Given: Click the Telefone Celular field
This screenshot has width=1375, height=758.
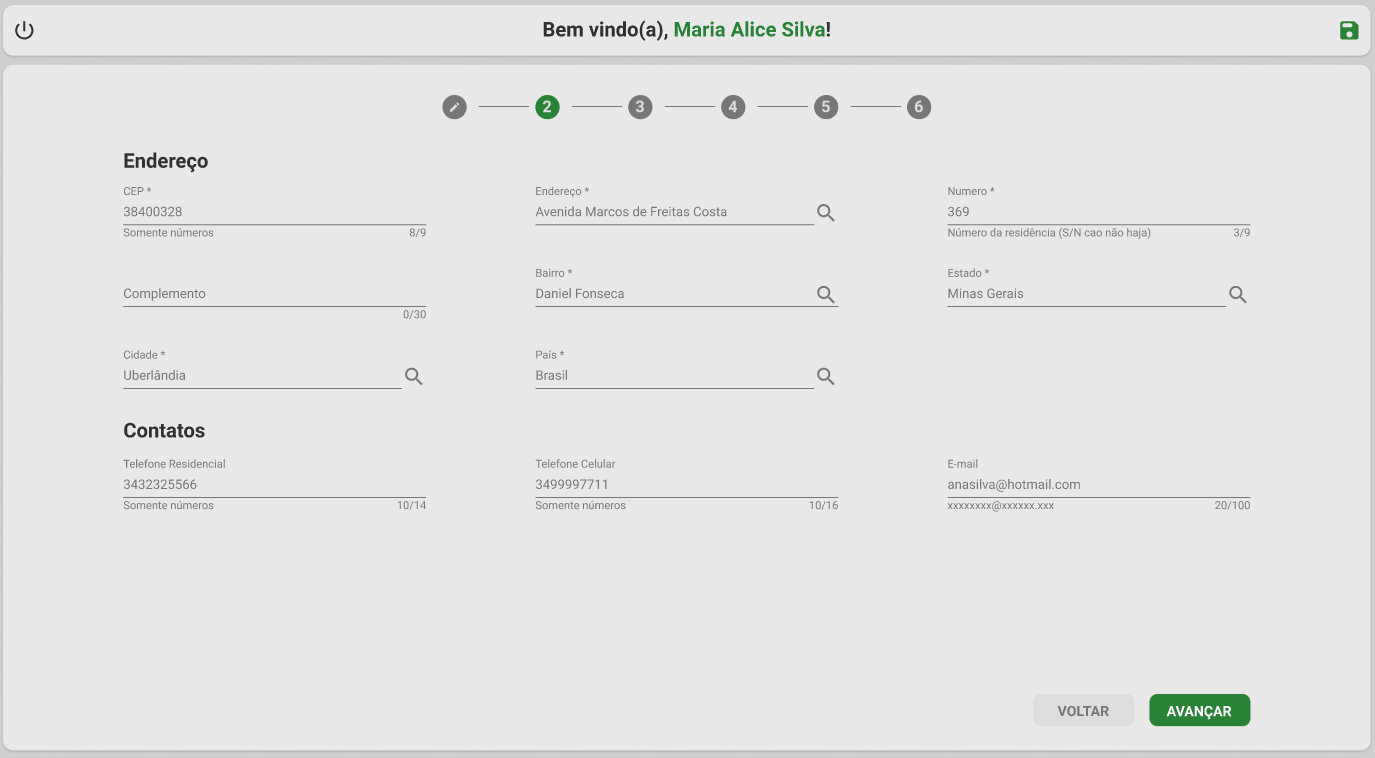Looking at the screenshot, I should [x=686, y=485].
